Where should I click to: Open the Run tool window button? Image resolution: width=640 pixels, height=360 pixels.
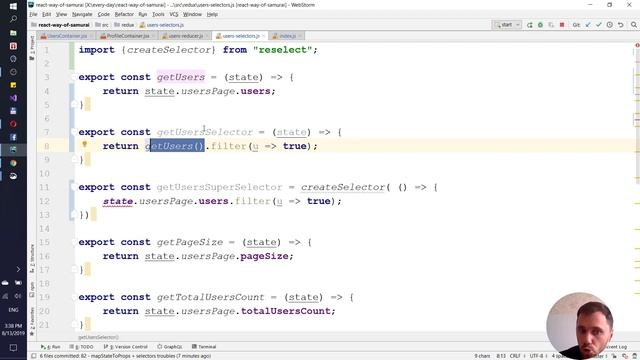pos(50,347)
